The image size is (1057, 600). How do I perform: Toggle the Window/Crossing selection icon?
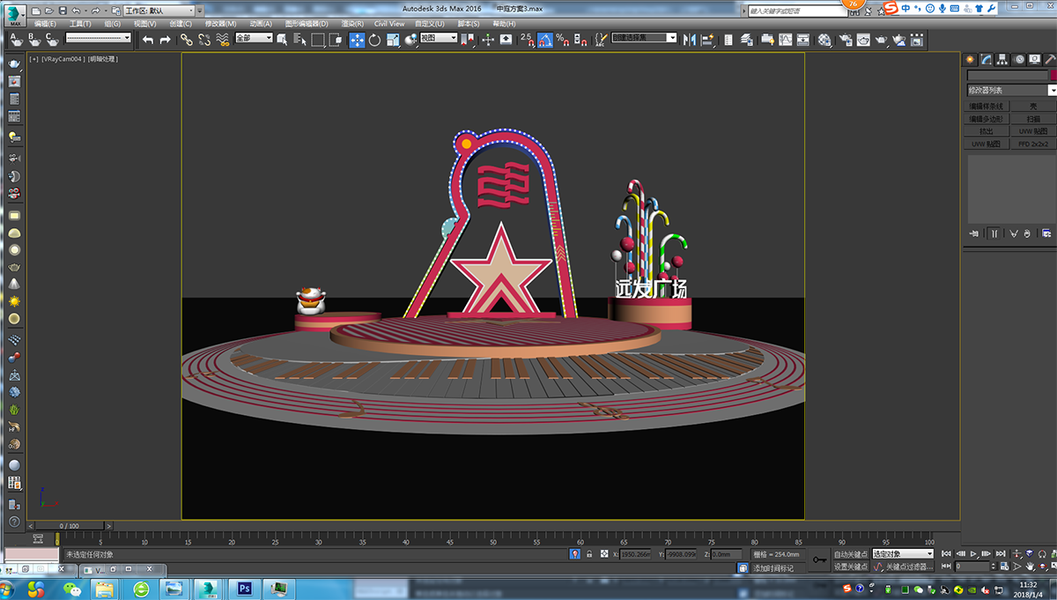click(336, 40)
